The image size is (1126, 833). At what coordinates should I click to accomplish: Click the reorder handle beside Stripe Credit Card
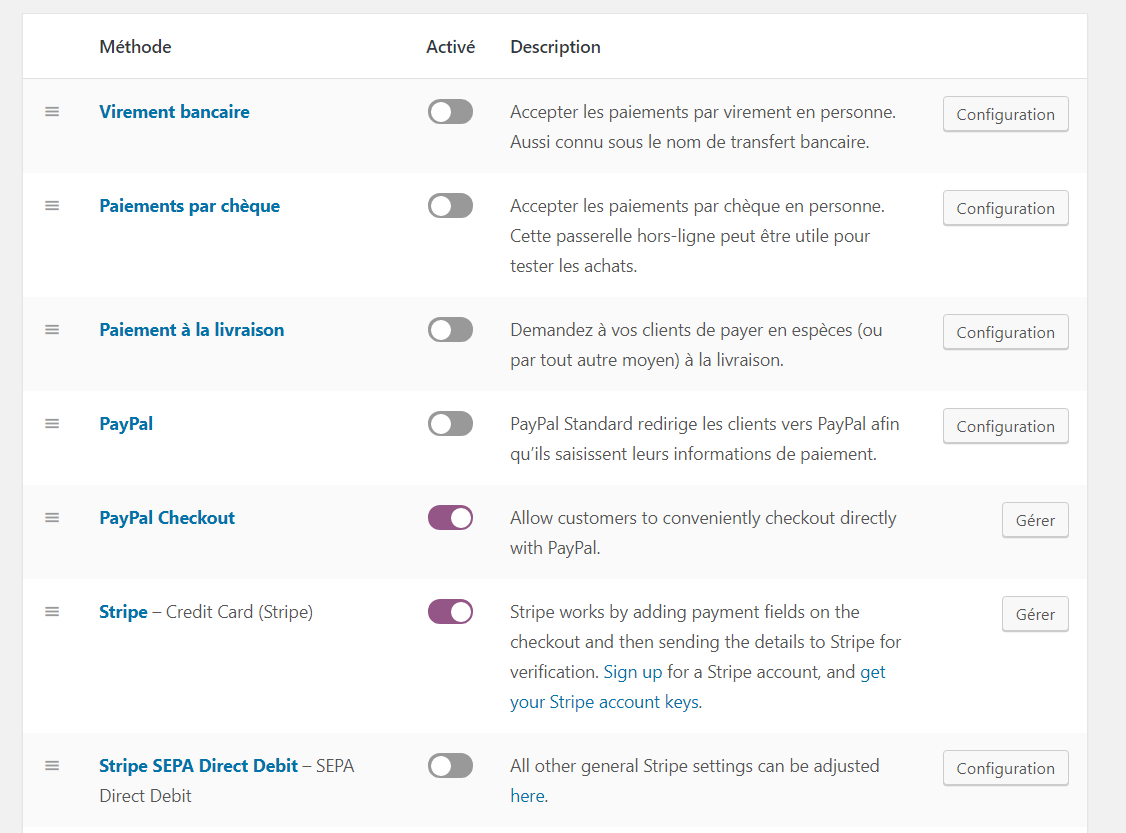[52, 613]
